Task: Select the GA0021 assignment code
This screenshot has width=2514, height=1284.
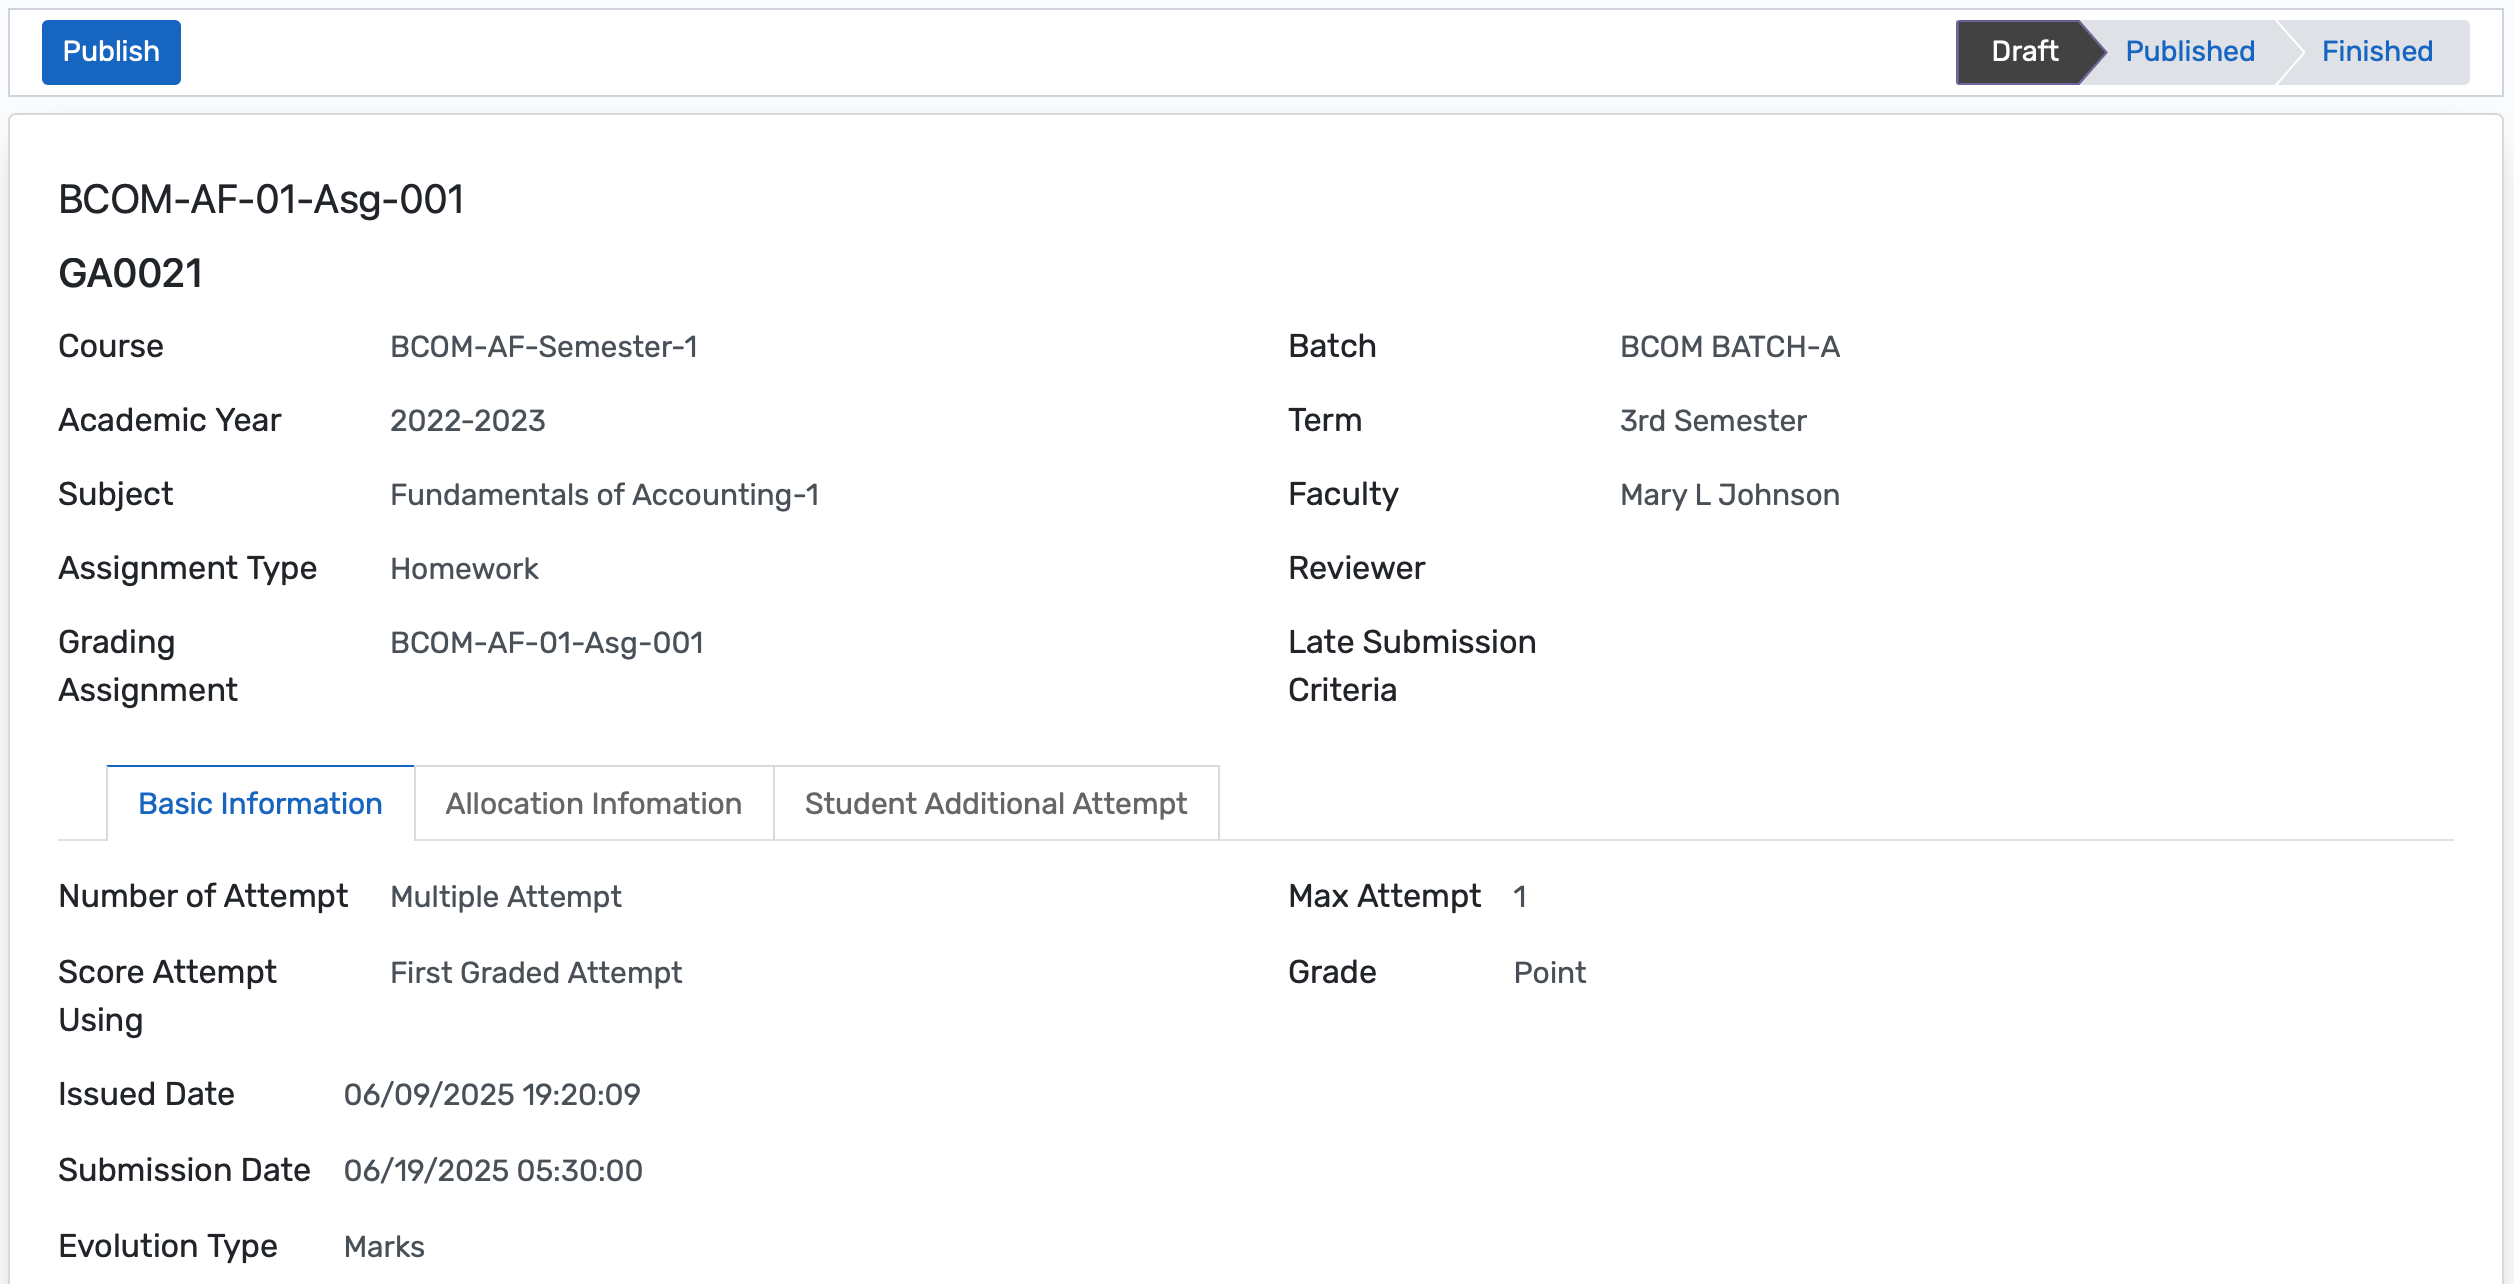Action: pyautogui.click(x=129, y=272)
